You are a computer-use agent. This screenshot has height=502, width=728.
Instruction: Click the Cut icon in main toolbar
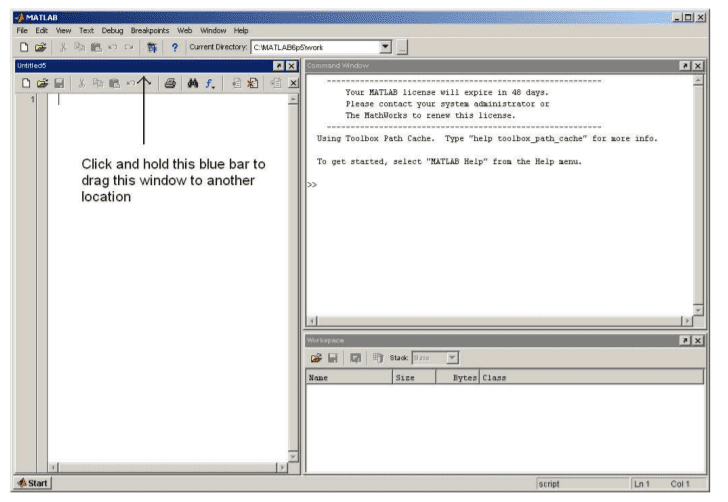pyautogui.click(x=63, y=47)
